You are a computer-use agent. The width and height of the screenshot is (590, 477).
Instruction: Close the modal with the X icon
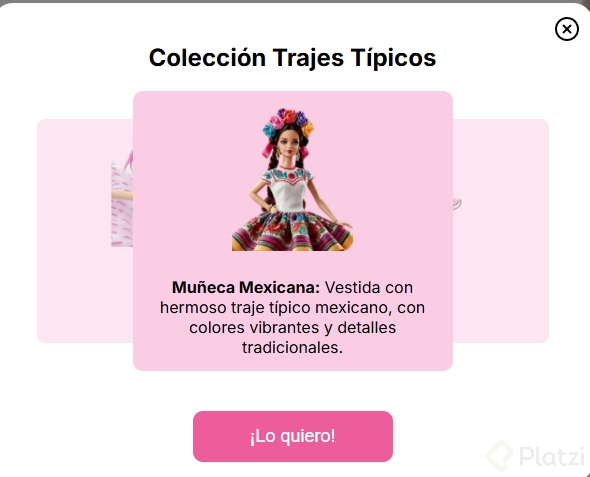click(x=566, y=29)
